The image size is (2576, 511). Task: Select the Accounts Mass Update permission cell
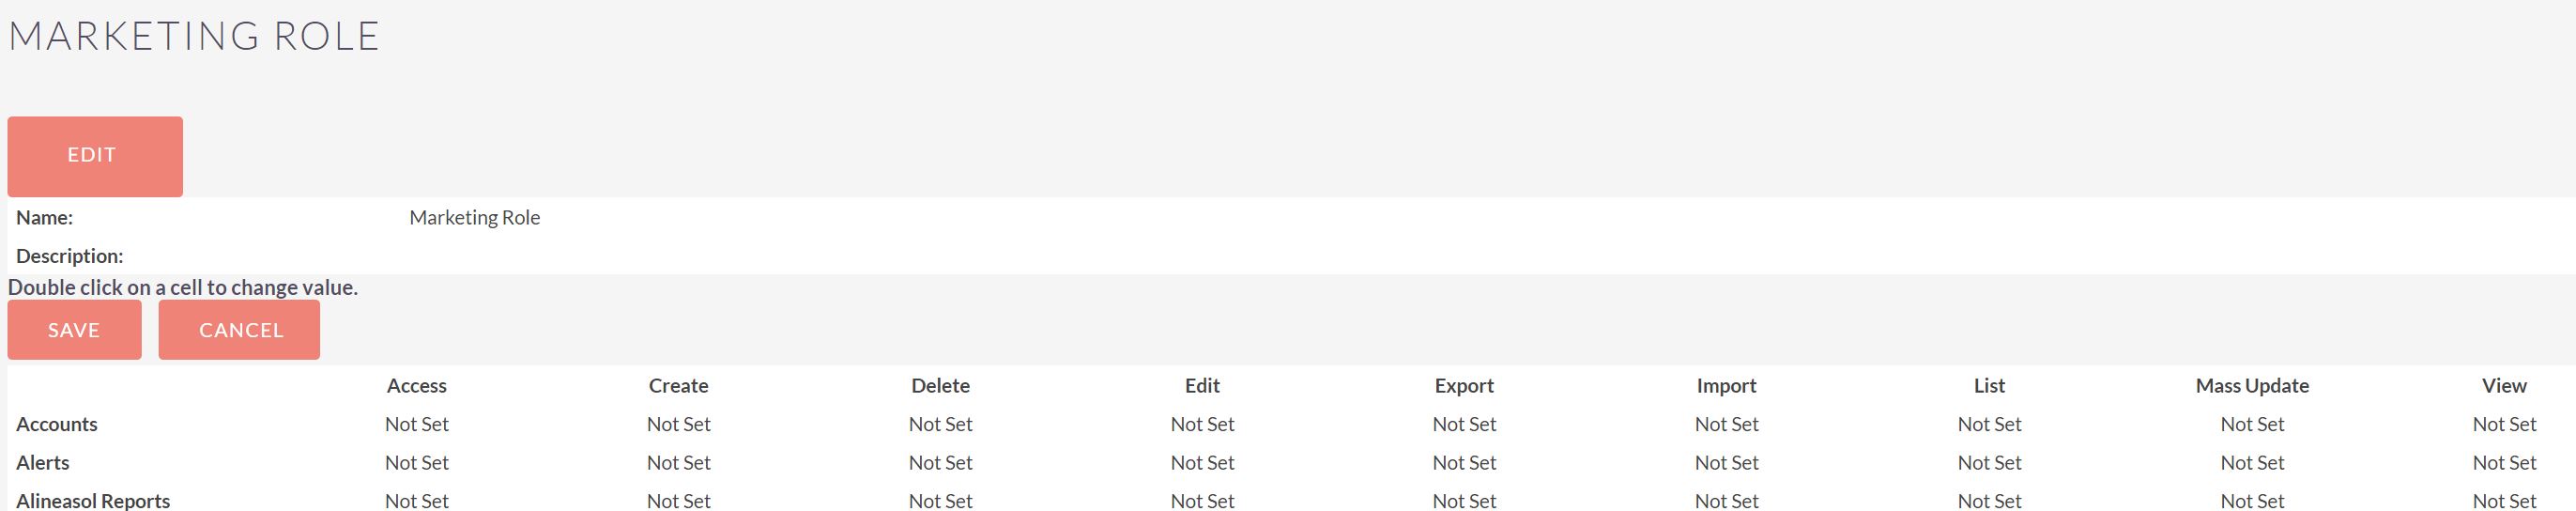point(2253,424)
